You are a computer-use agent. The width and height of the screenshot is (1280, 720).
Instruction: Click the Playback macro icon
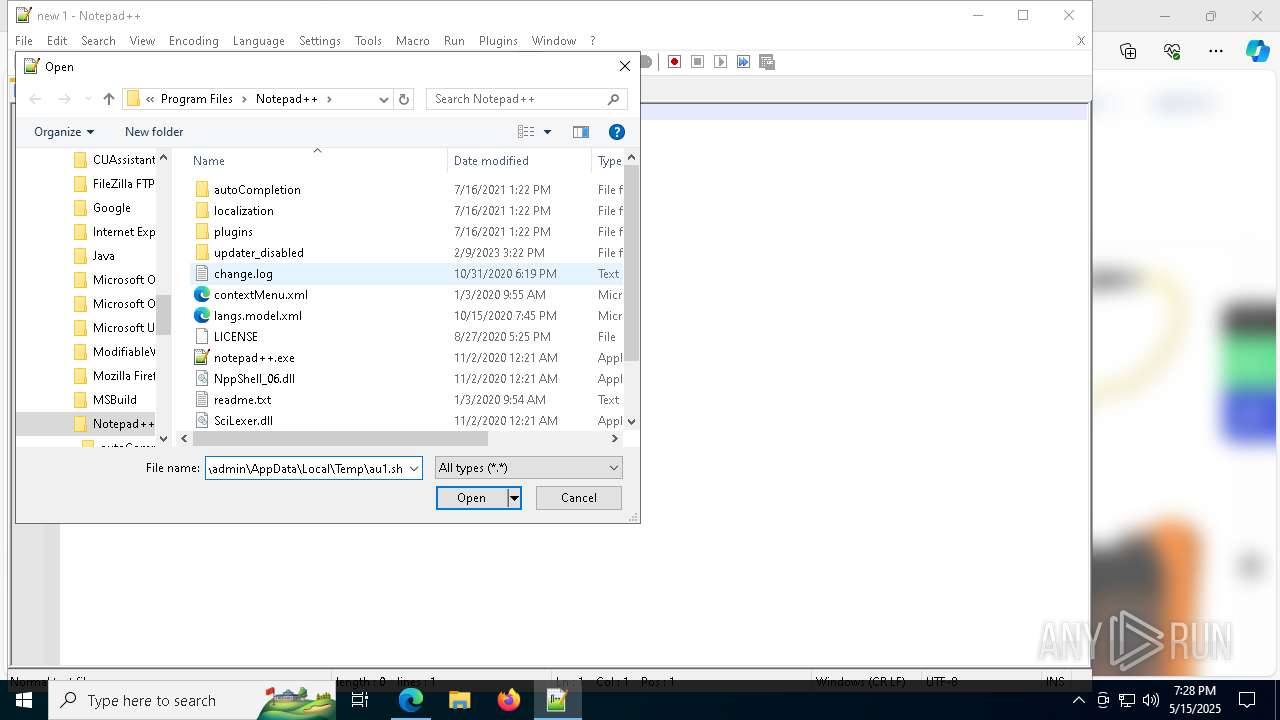click(721, 62)
